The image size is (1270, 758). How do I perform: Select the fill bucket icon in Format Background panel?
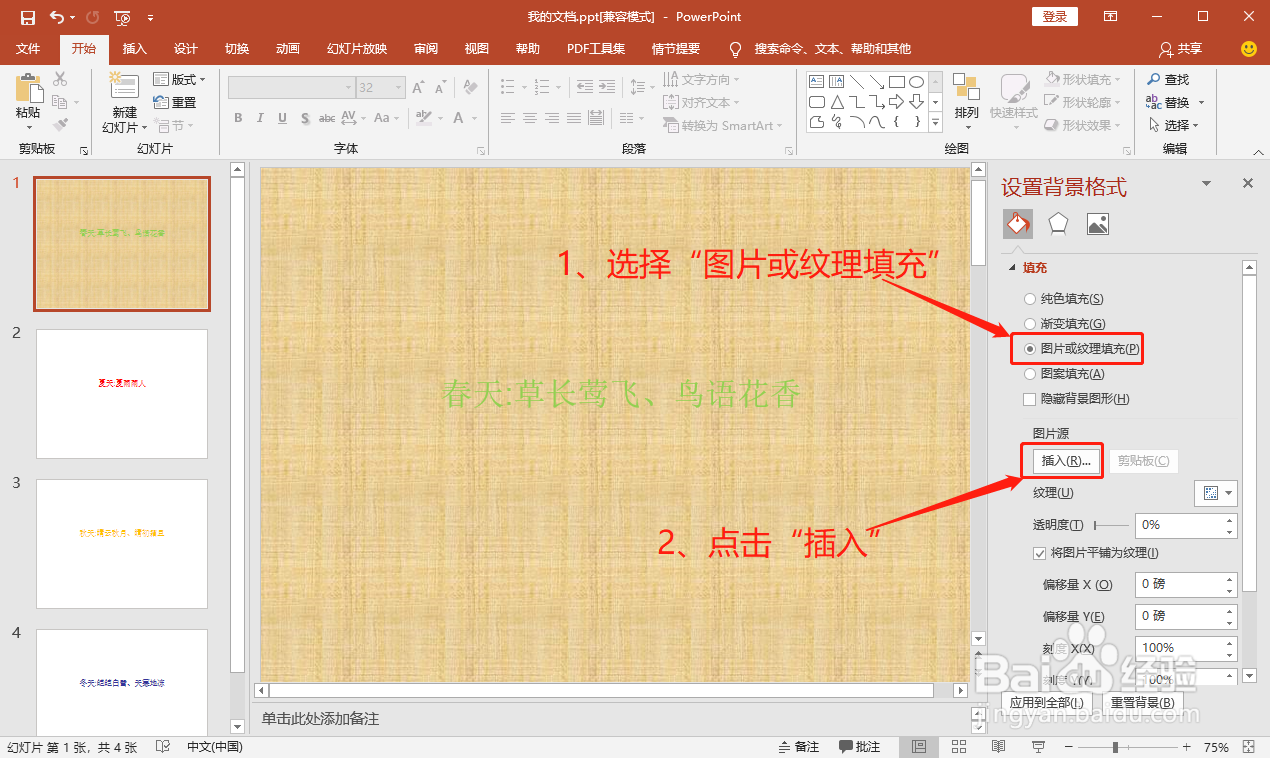click(1017, 223)
